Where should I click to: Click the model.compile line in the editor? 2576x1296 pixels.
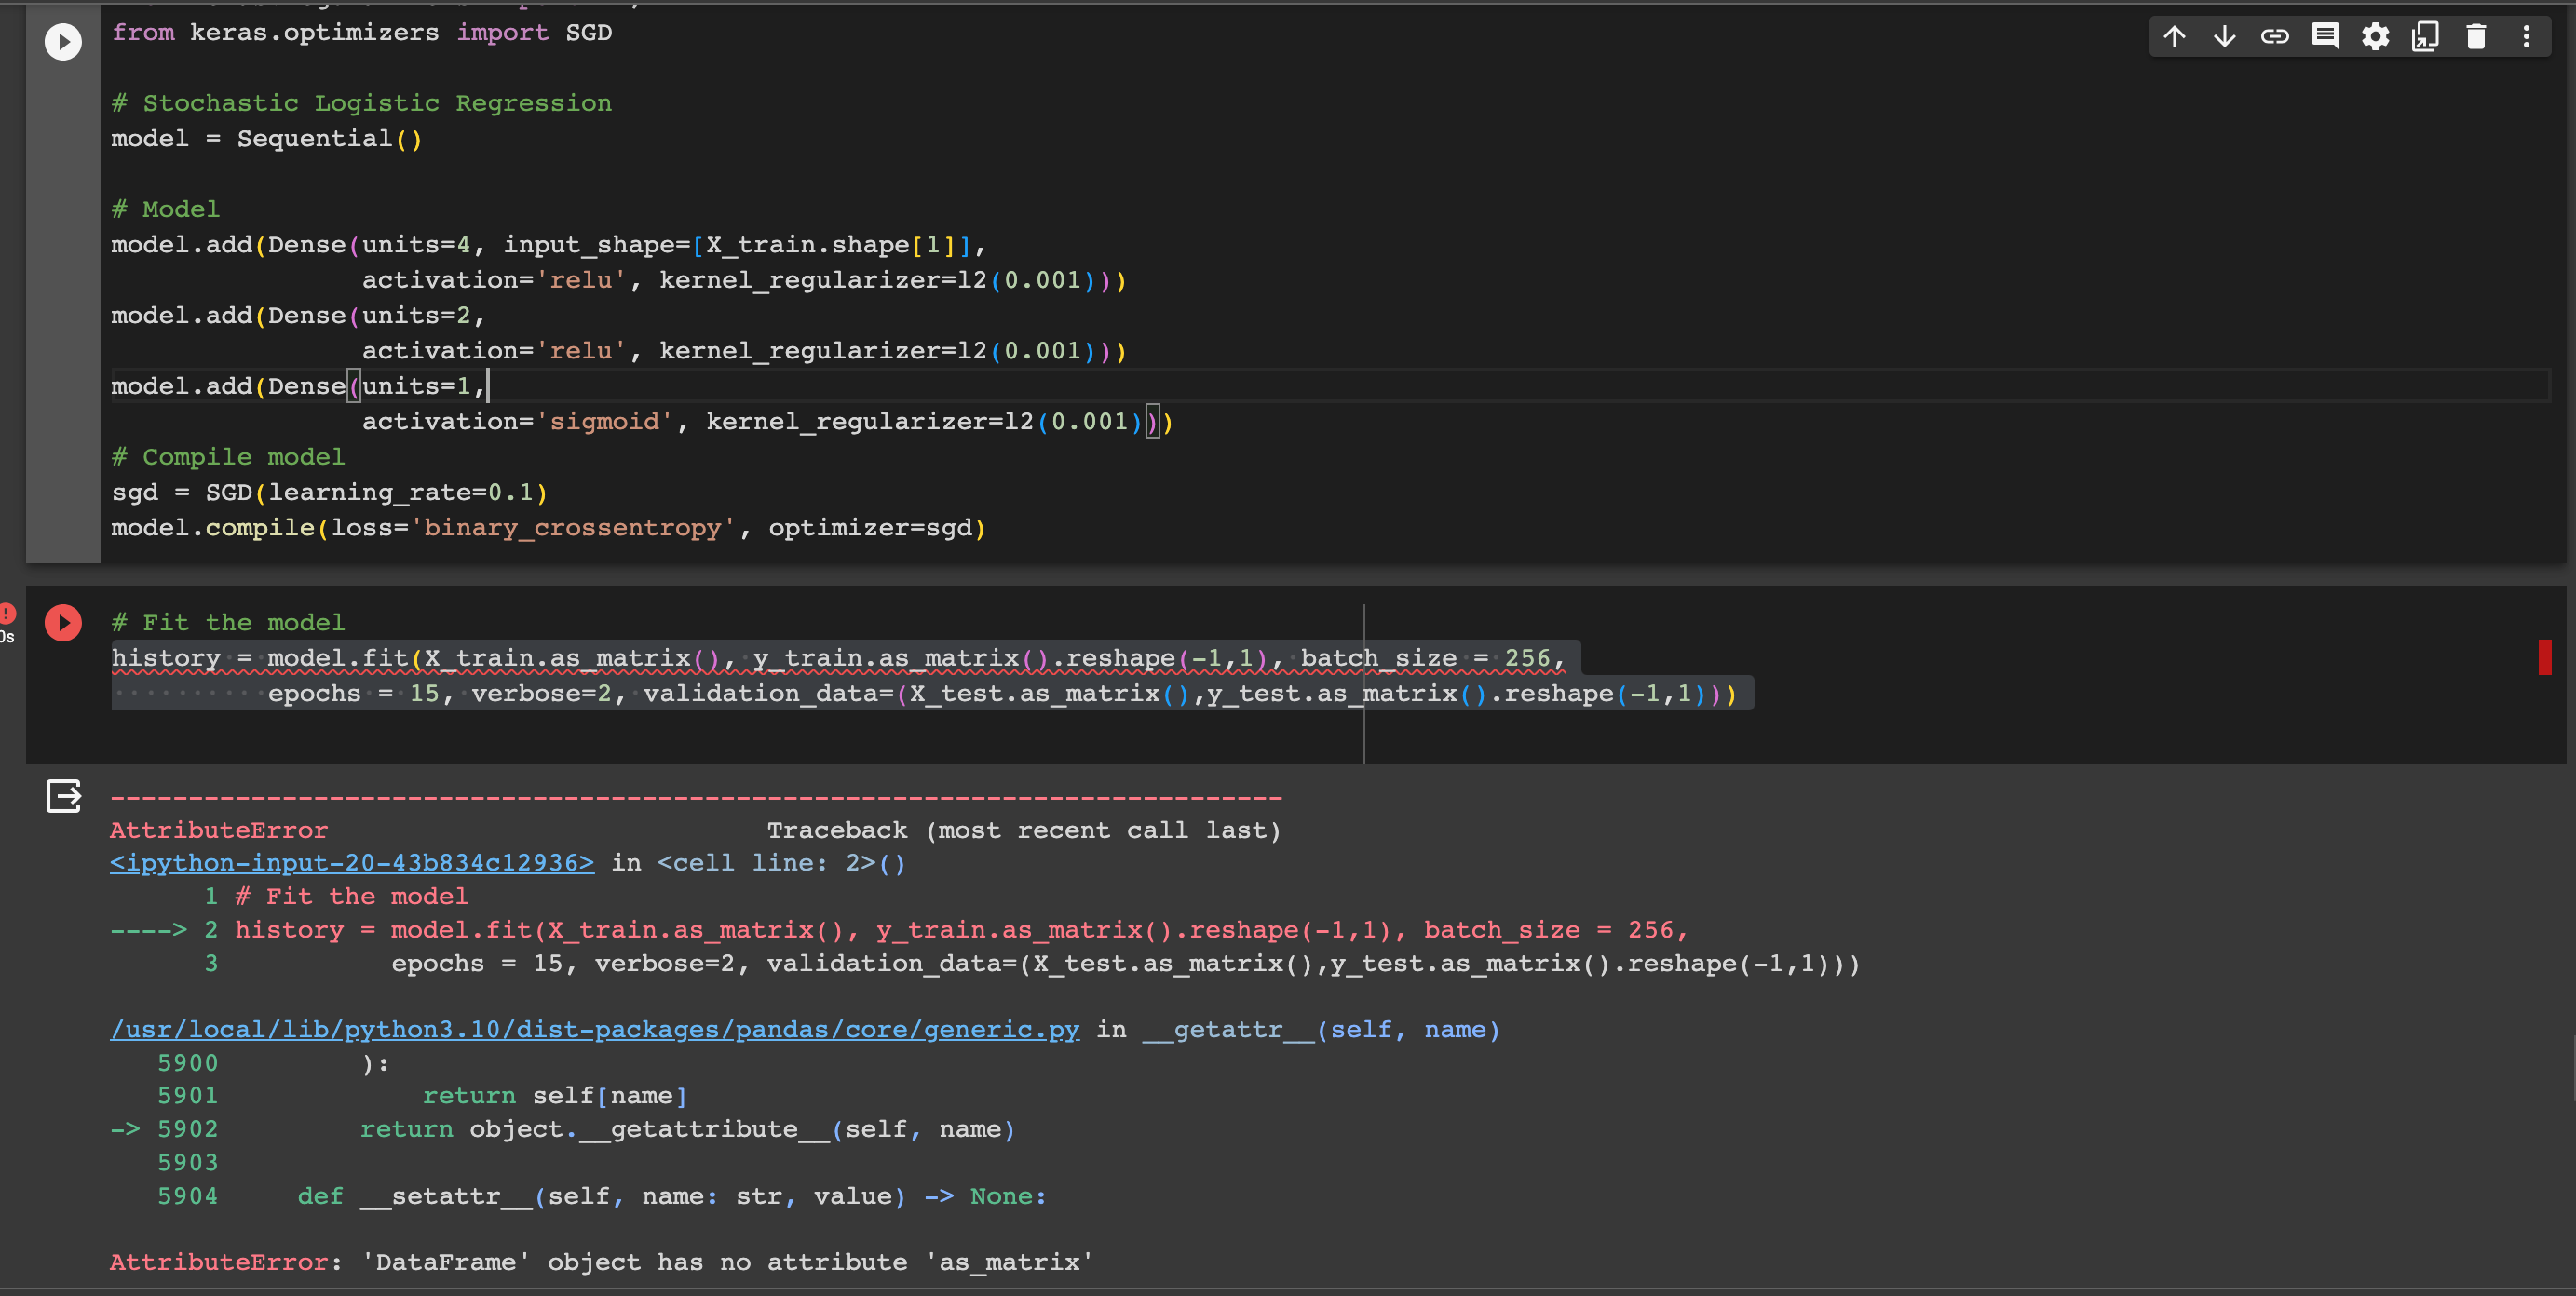click(x=548, y=528)
